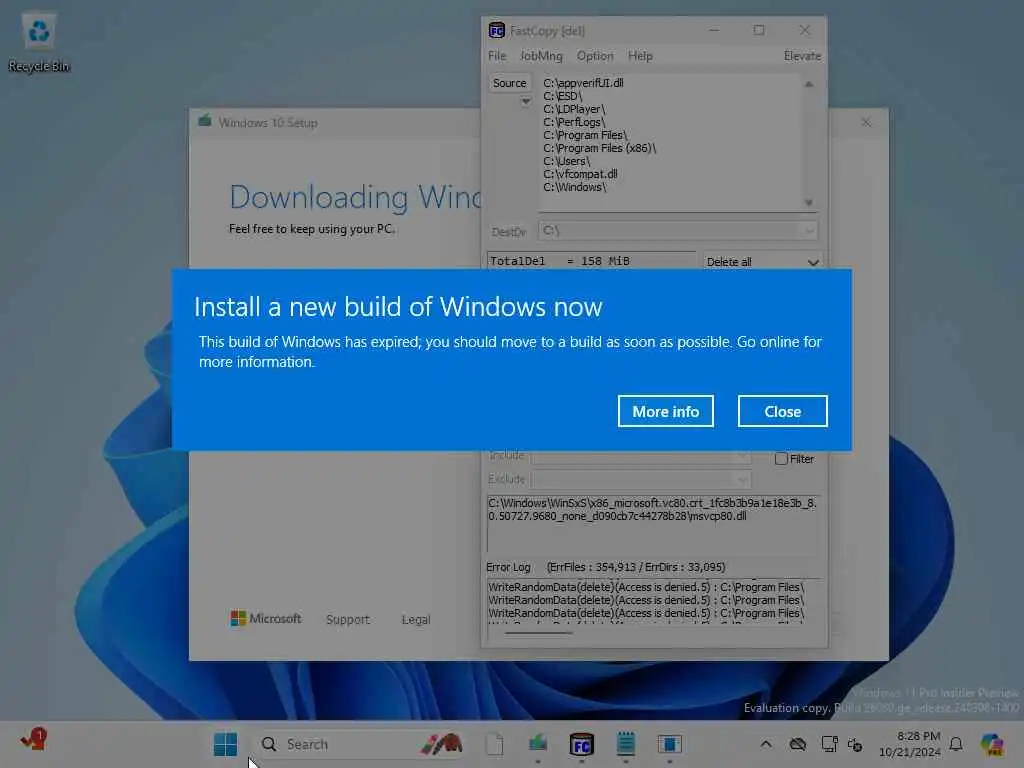Screen dimensions: 1024x768
Task: Select C:\Users\ in the source list
Action: coord(566,161)
